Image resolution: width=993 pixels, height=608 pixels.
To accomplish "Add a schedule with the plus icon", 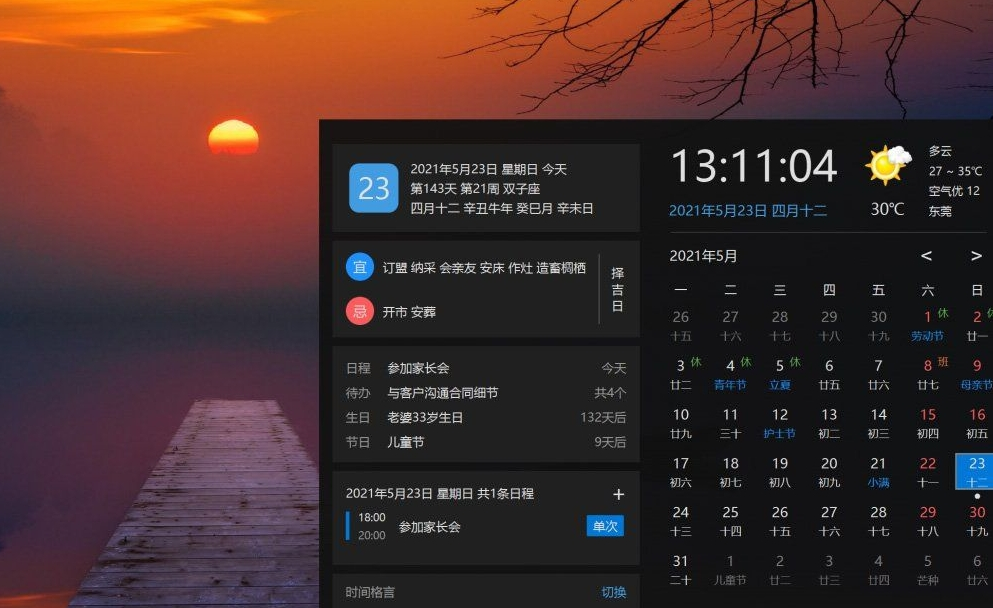I will pyautogui.click(x=618, y=494).
